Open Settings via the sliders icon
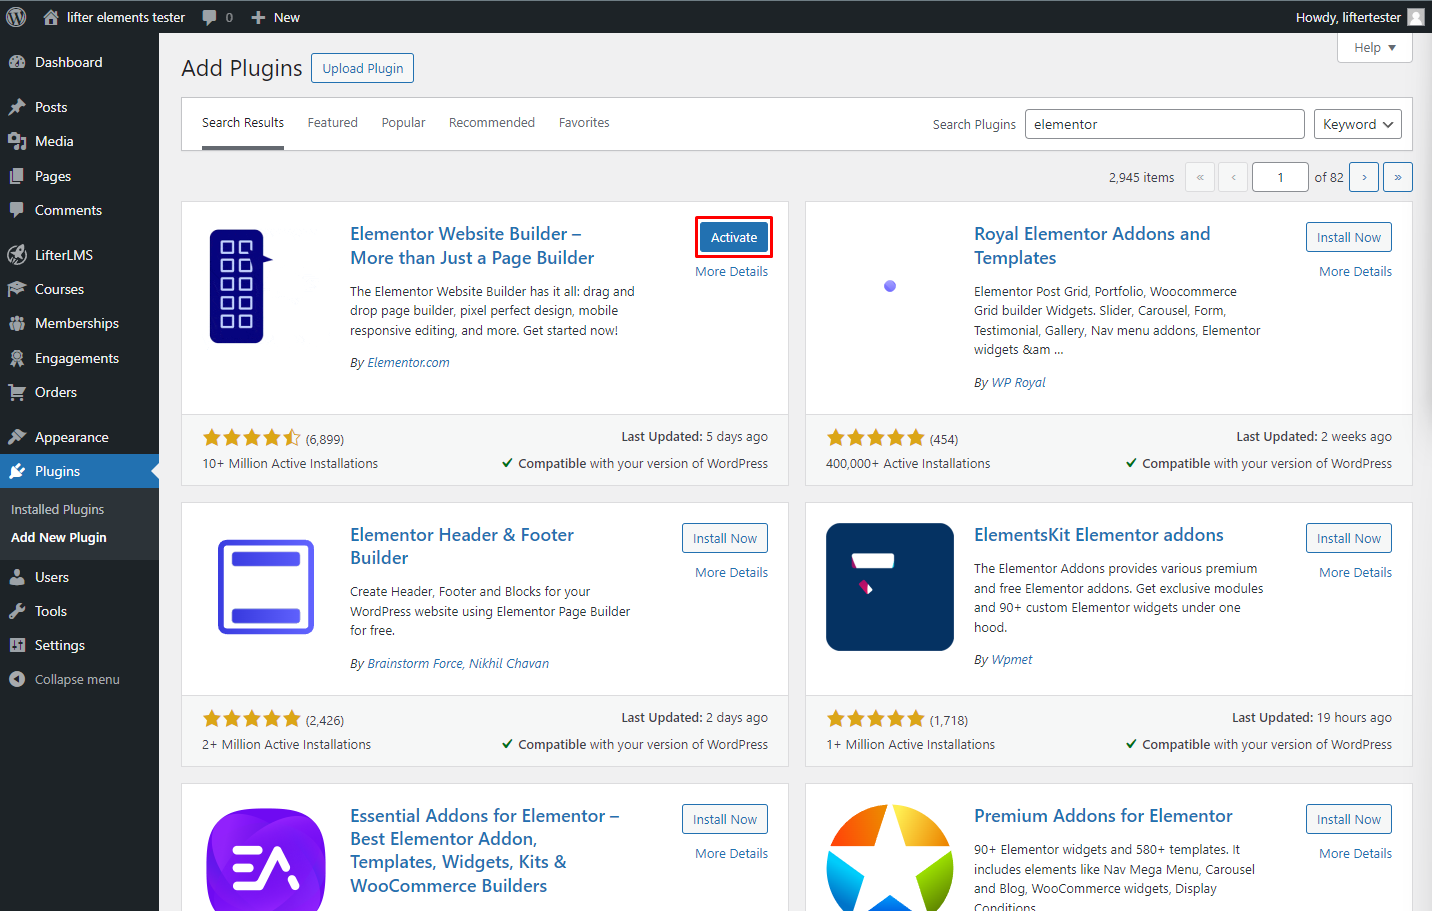This screenshot has width=1432, height=911. [x=20, y=645]
